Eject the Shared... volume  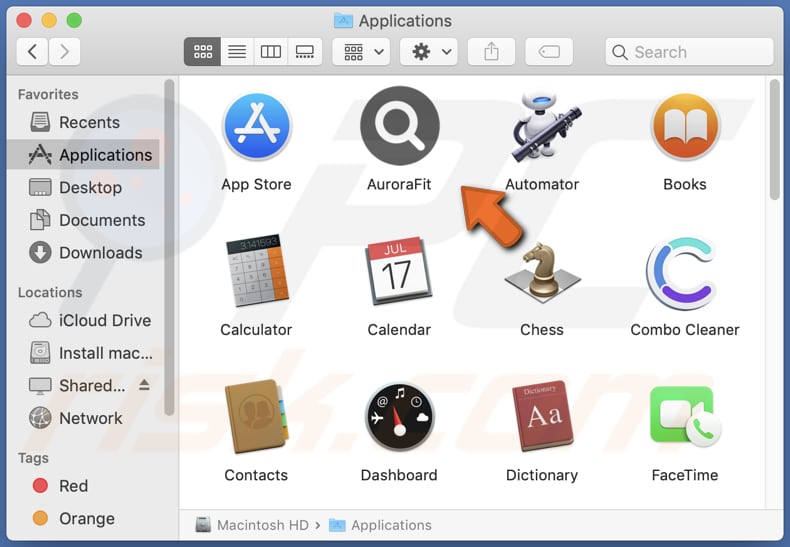144,385
